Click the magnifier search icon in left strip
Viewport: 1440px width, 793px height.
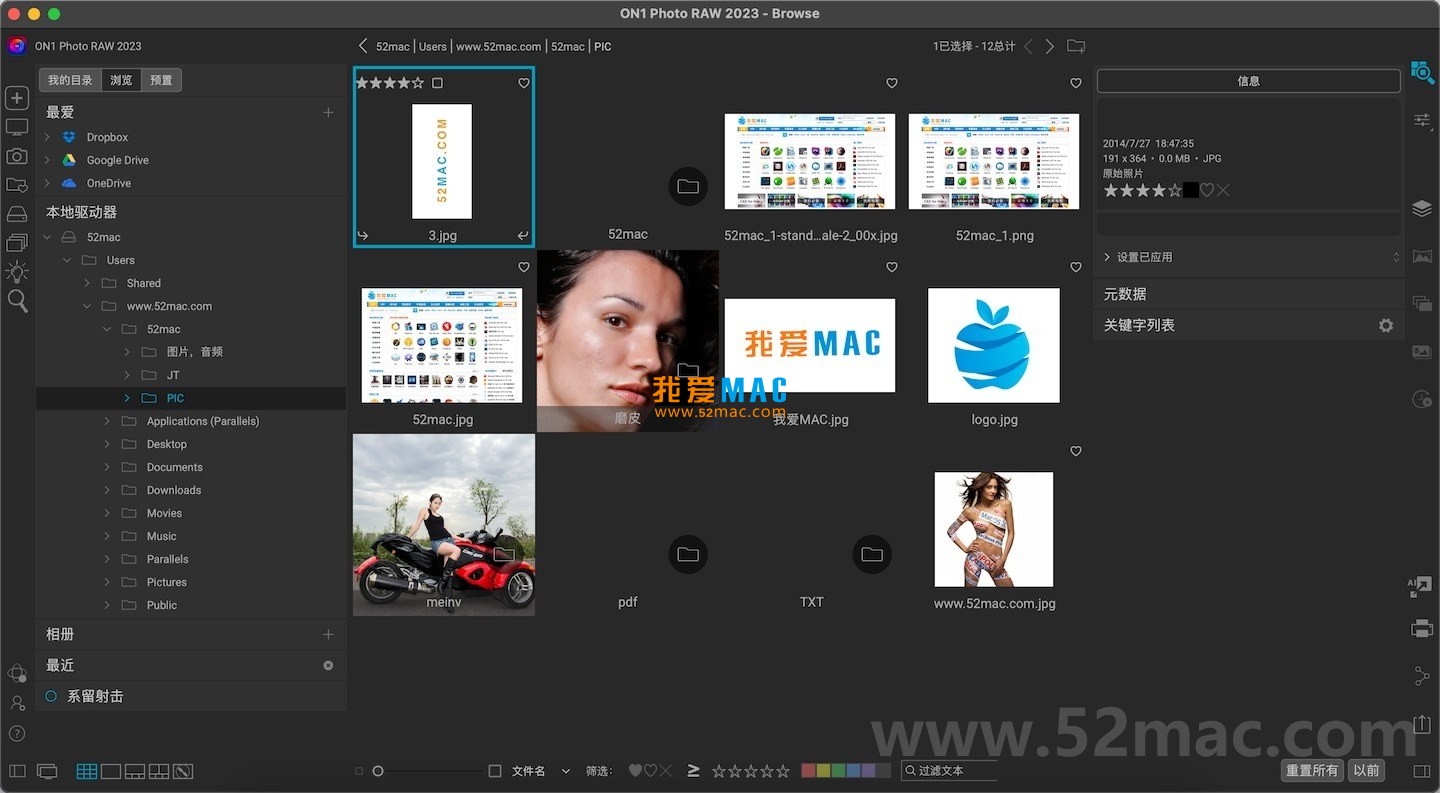(x=17, y=301)
